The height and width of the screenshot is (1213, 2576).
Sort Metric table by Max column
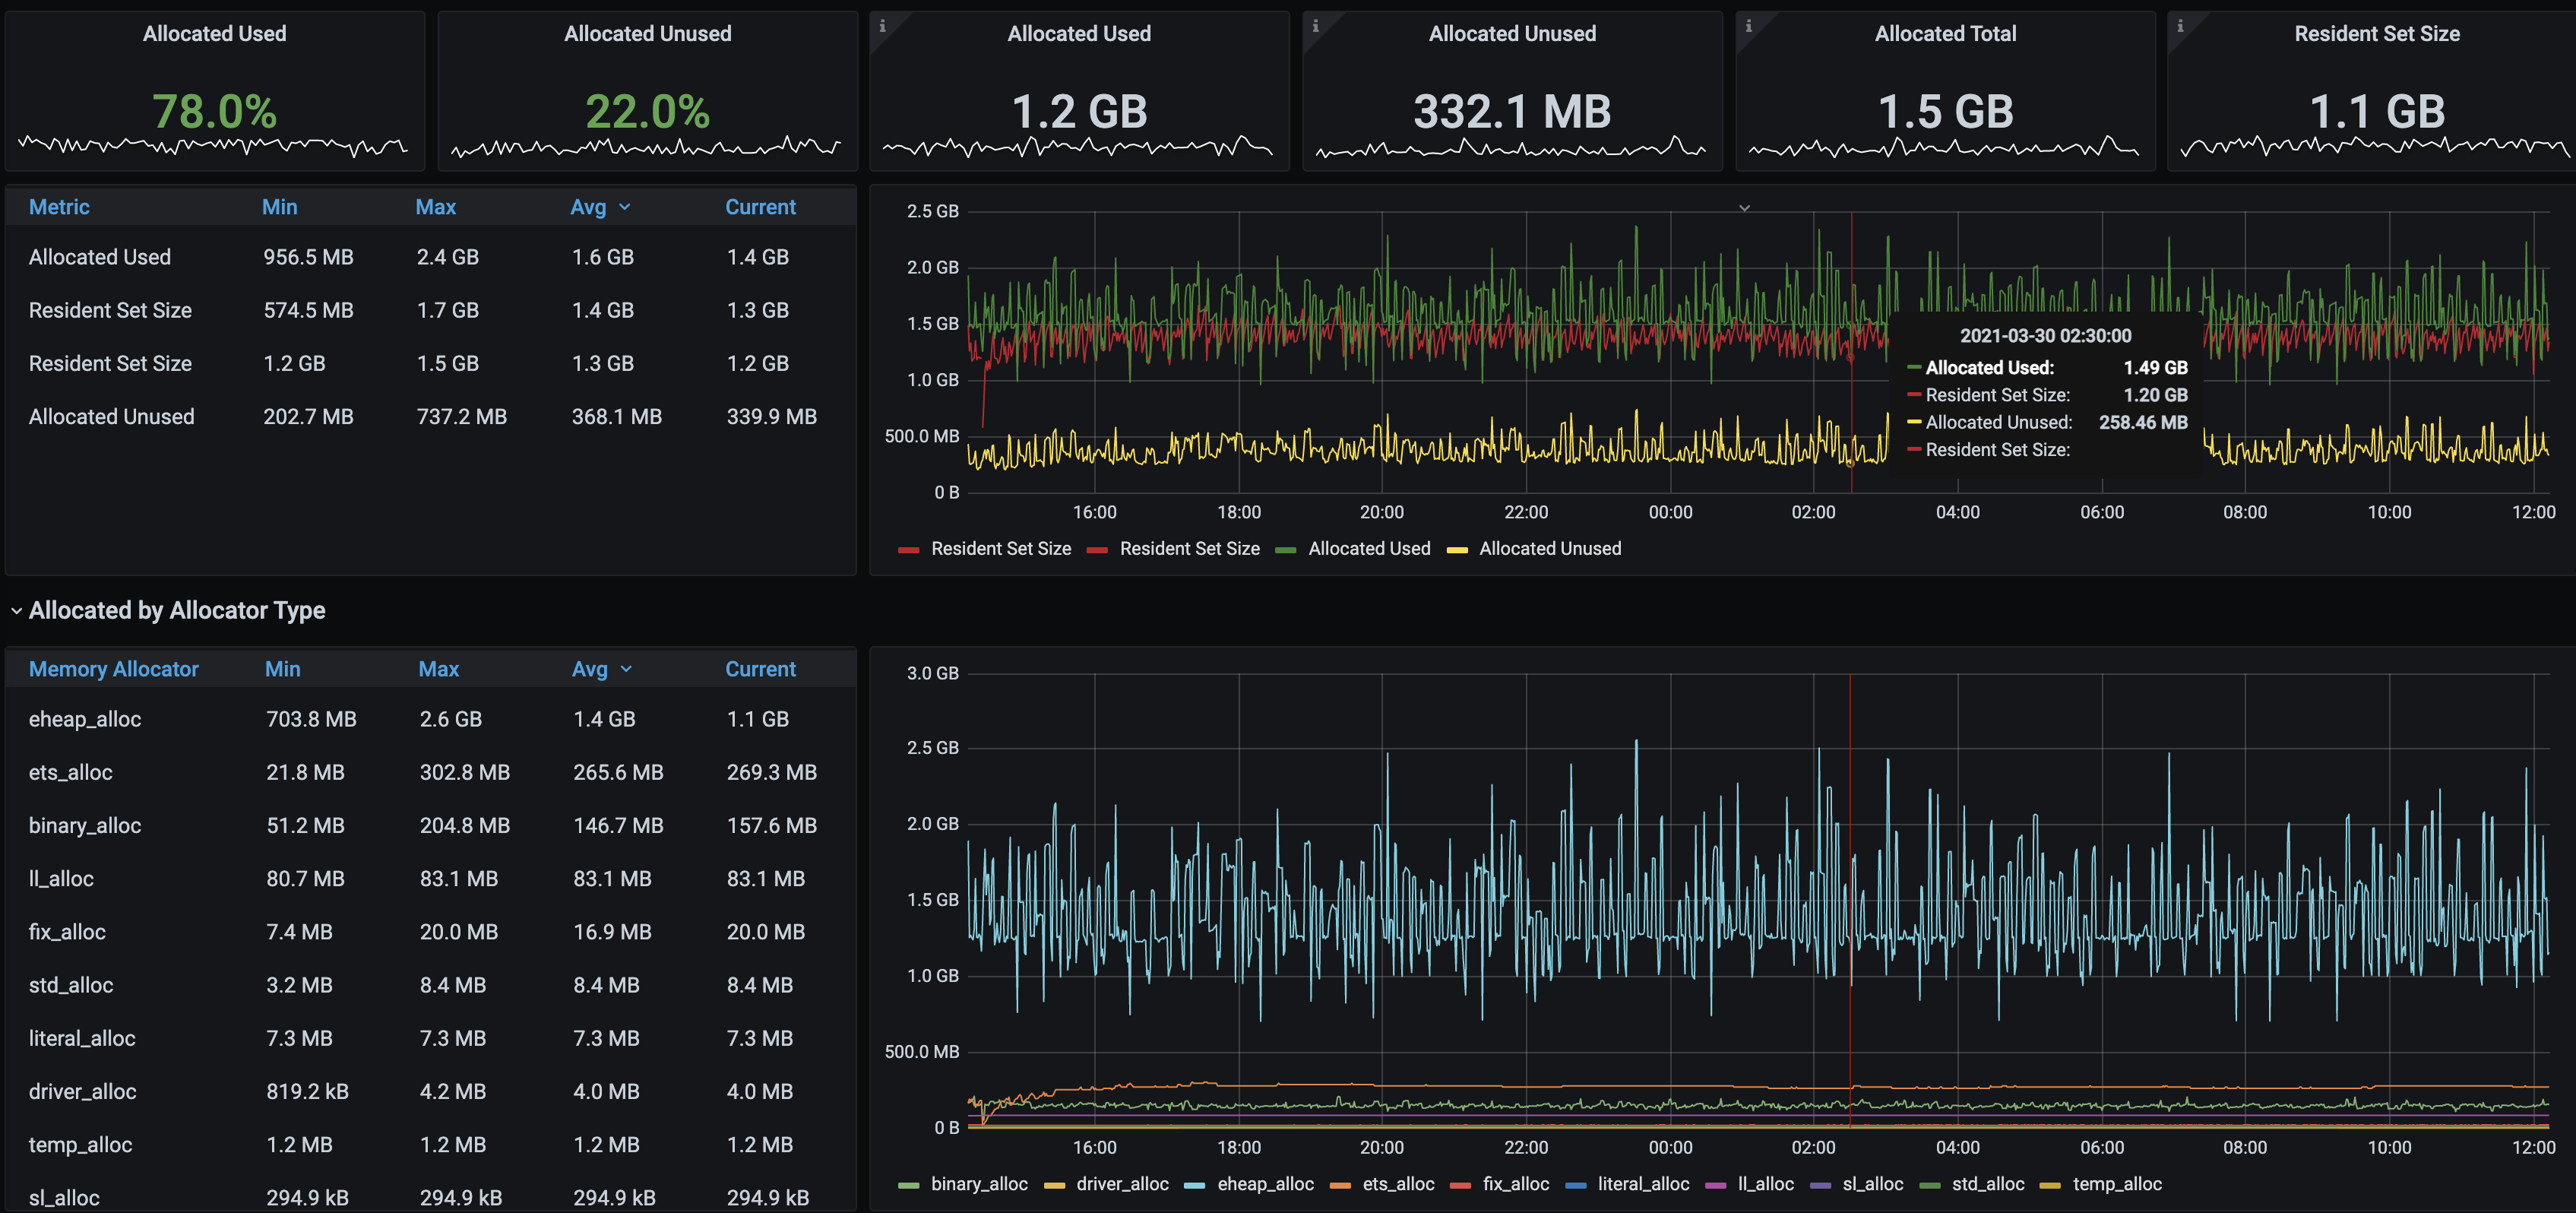coord(435,207)
